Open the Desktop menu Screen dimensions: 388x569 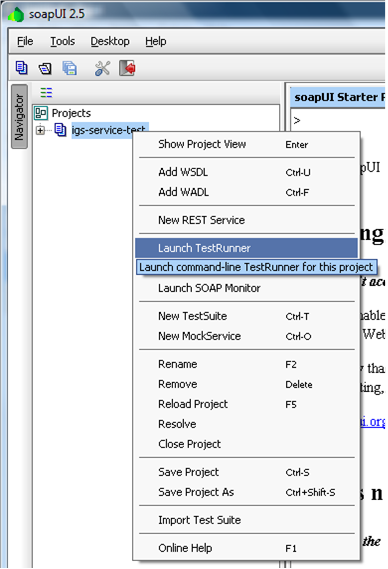[x=110, y=41]
